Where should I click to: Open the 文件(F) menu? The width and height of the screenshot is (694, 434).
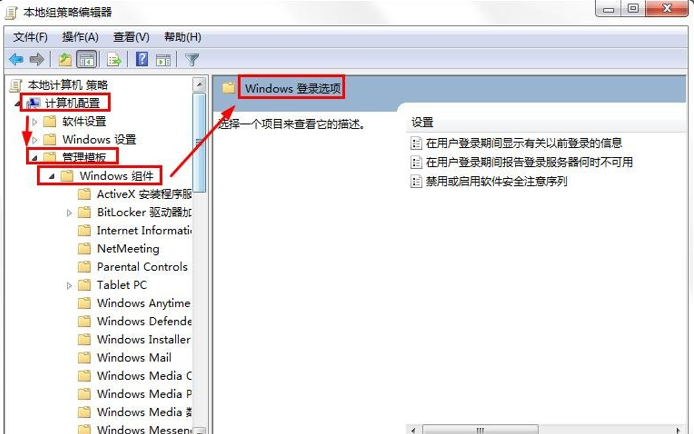click(x=30, y=37)
